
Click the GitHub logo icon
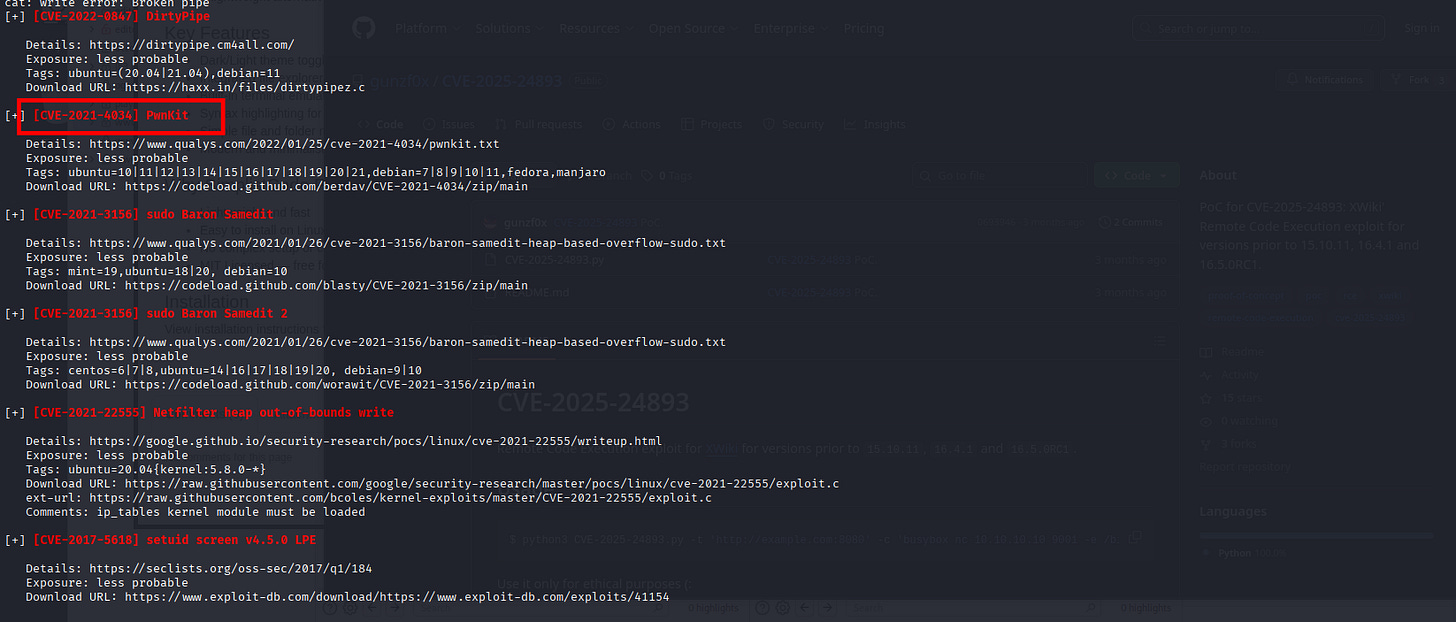(x=363, y=28)
